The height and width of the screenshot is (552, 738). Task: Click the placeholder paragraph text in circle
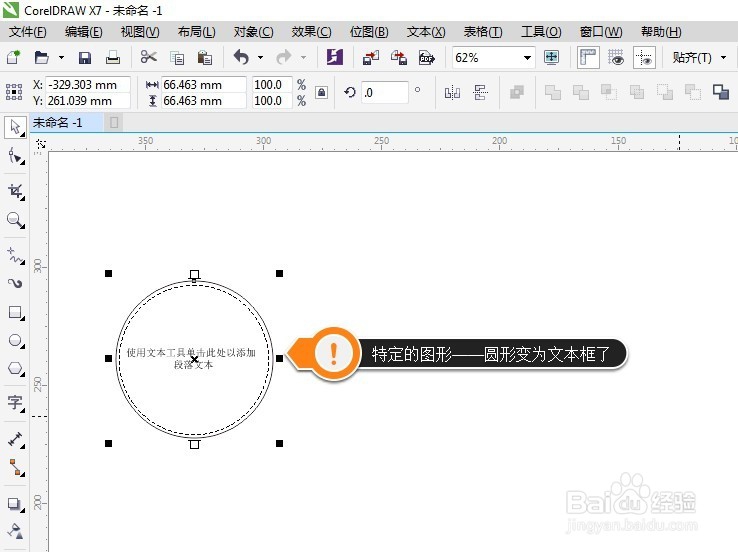pos(191,359)
